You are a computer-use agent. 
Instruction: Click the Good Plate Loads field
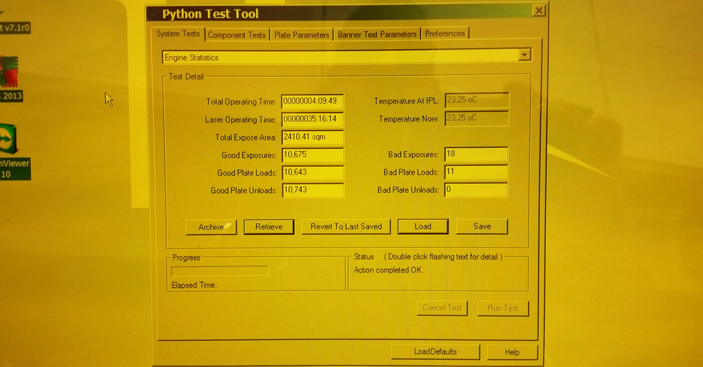point(313,173)
